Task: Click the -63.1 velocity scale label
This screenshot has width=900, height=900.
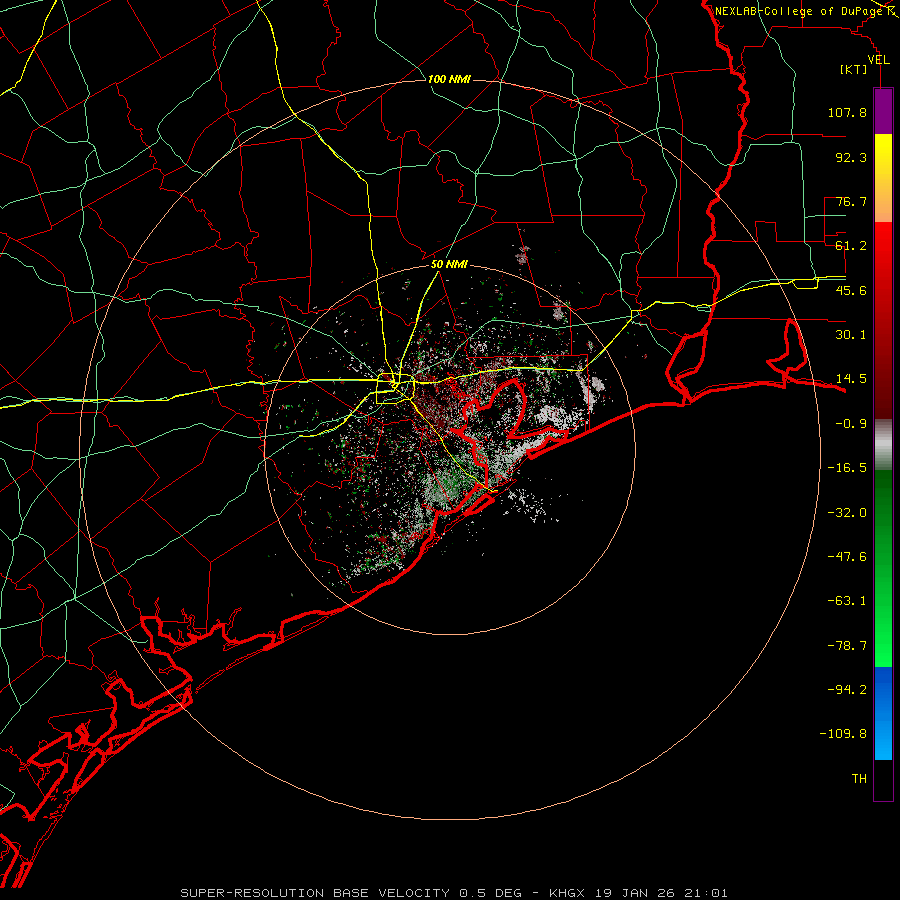Action: [847, 601]
